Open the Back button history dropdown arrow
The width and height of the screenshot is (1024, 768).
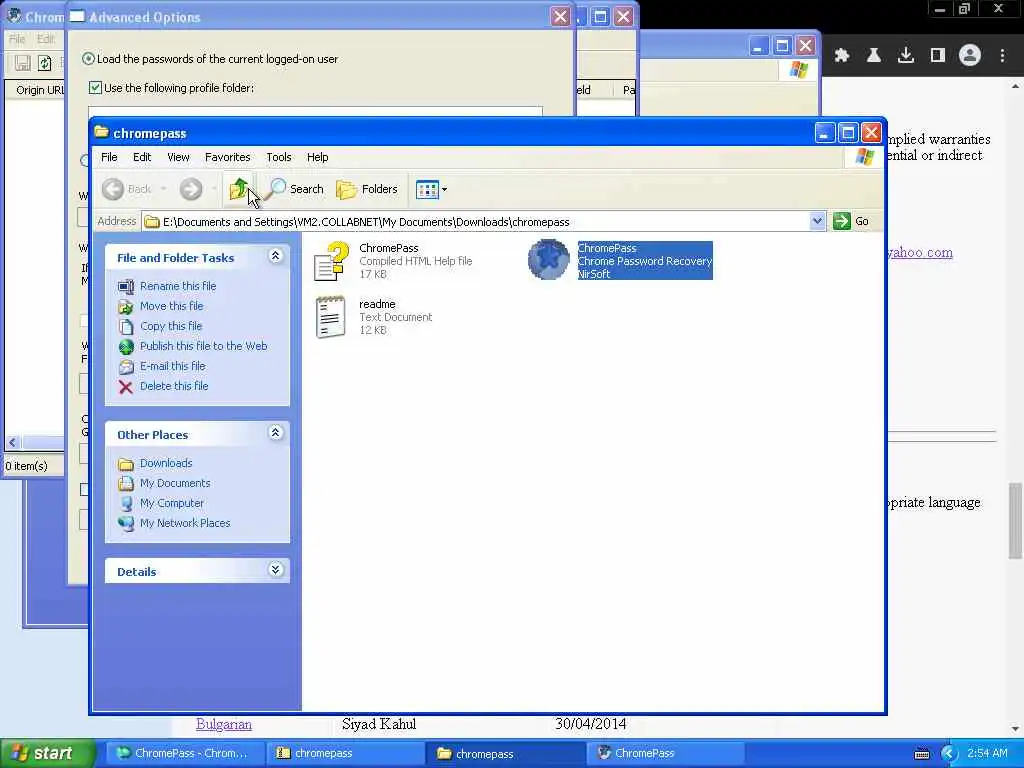163,189
